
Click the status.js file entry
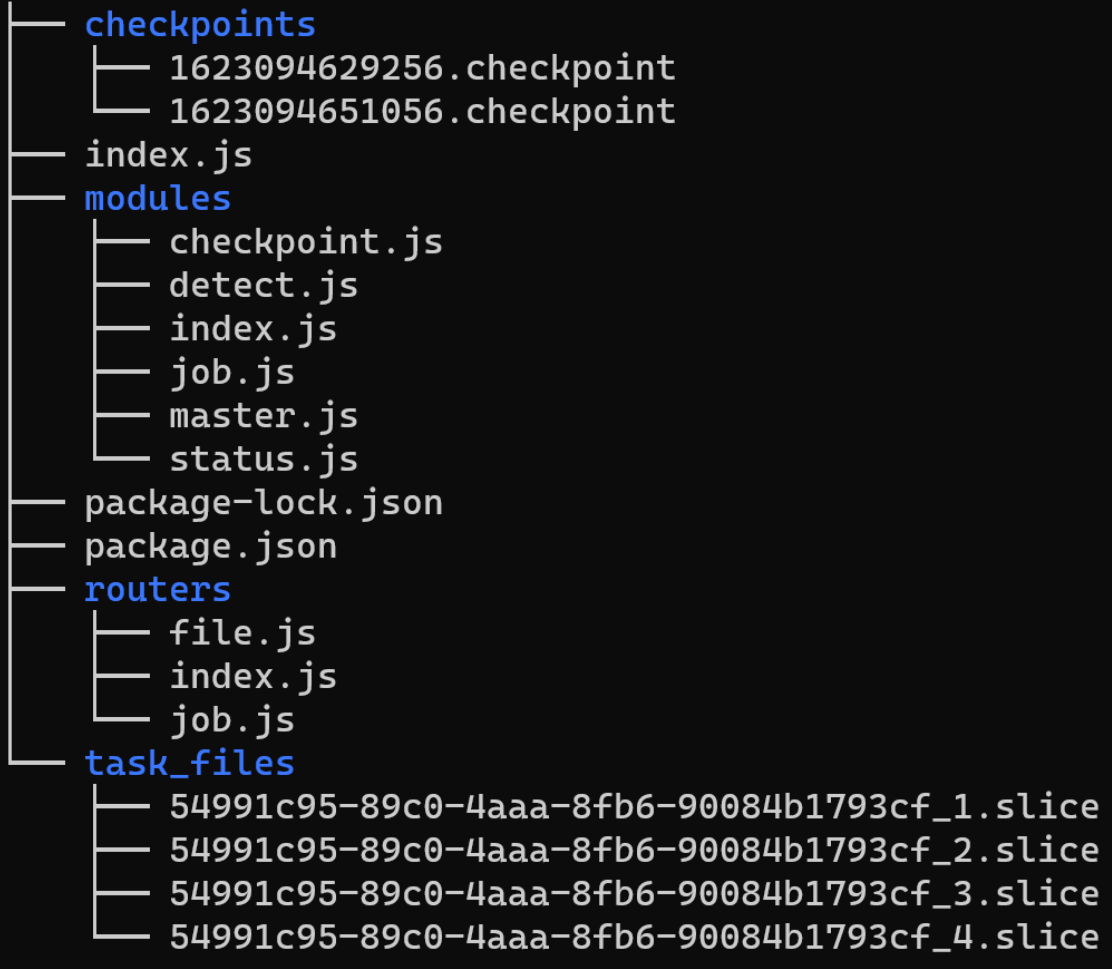point(263,459)
